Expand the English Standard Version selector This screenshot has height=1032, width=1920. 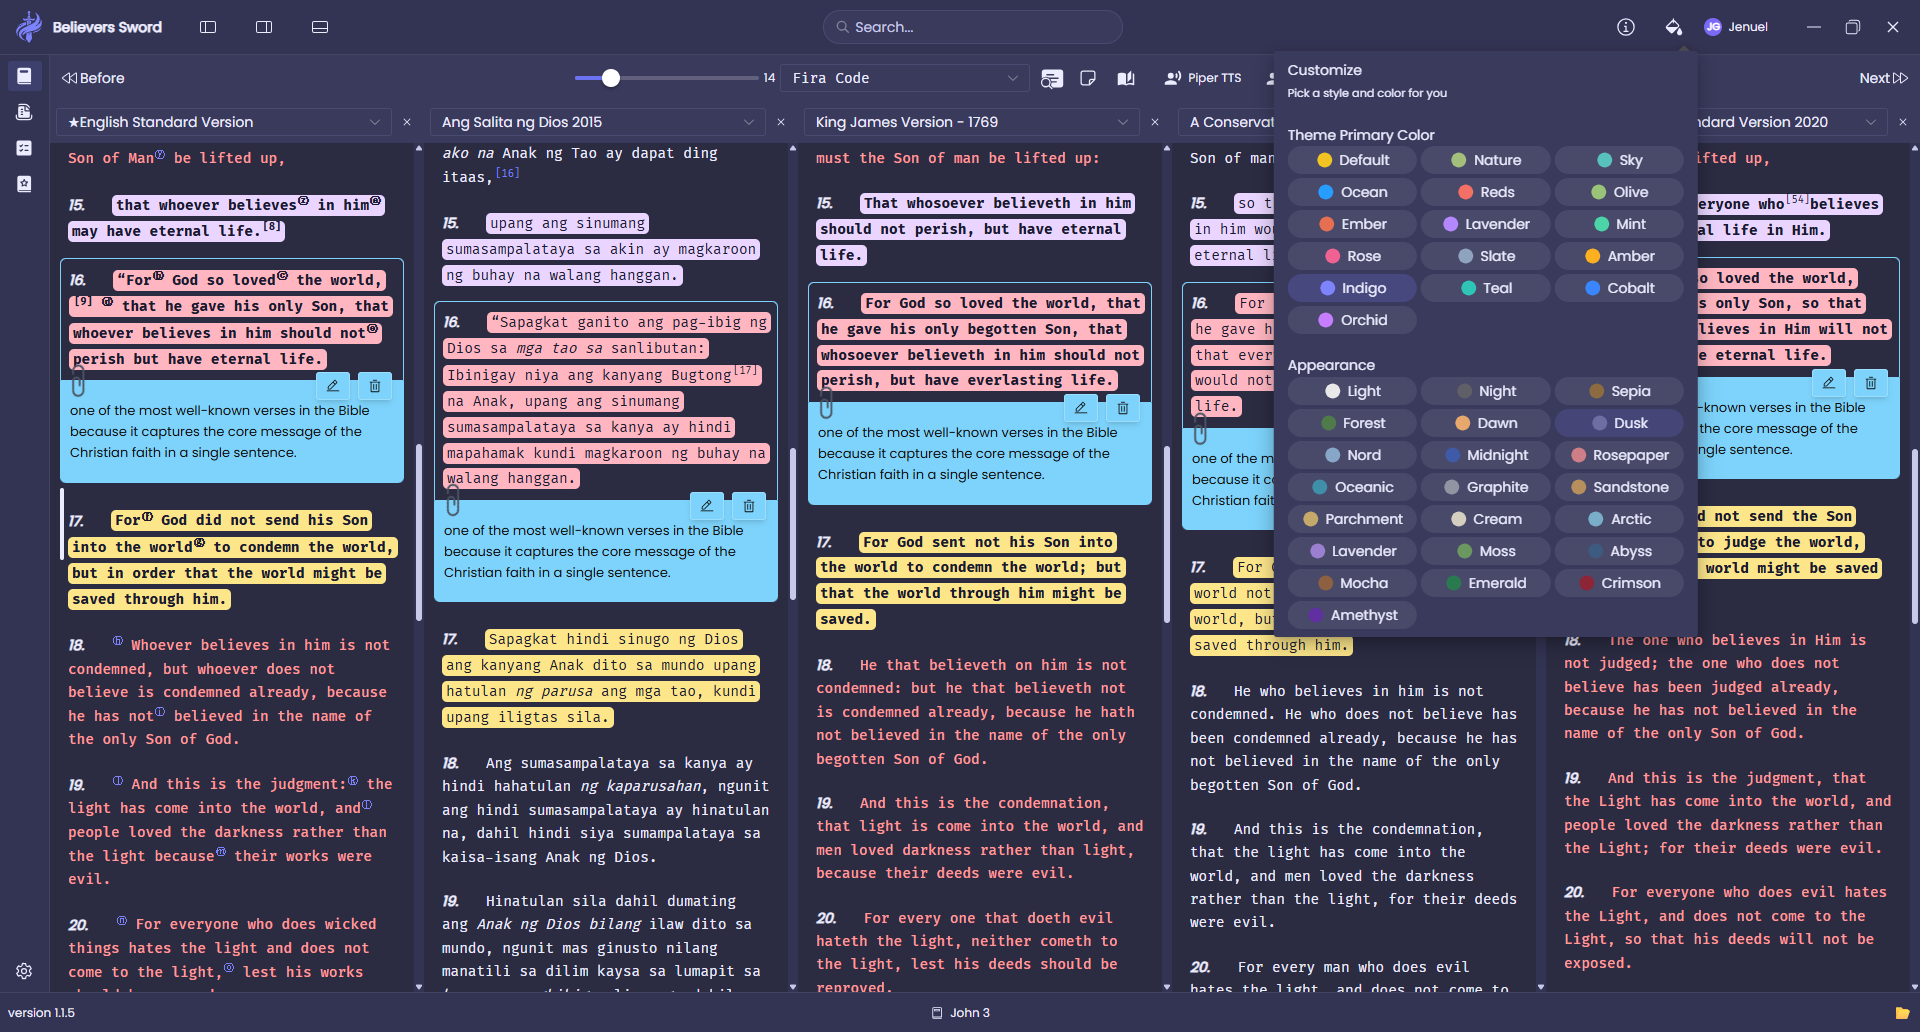[224, 122]
